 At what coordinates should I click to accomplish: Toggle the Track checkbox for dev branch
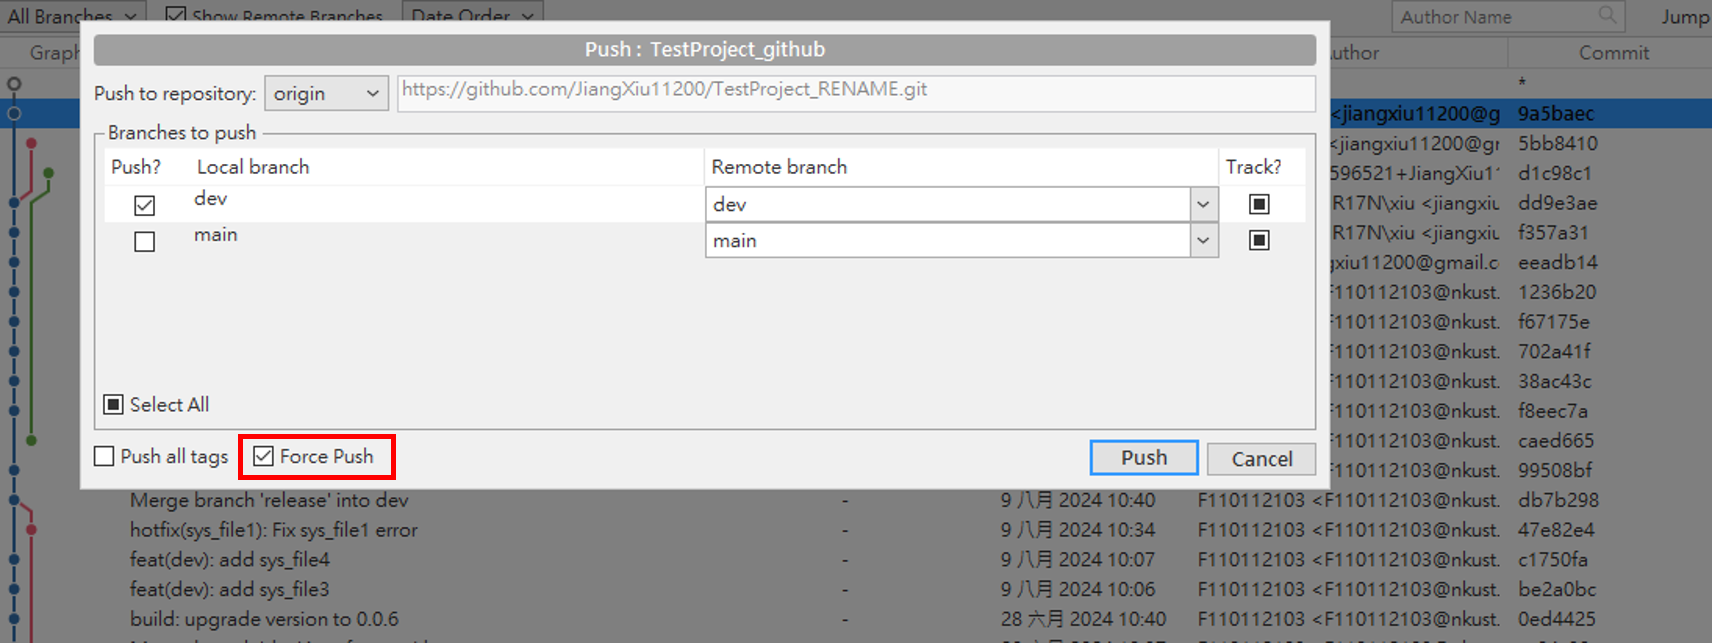coord(1259,204)
